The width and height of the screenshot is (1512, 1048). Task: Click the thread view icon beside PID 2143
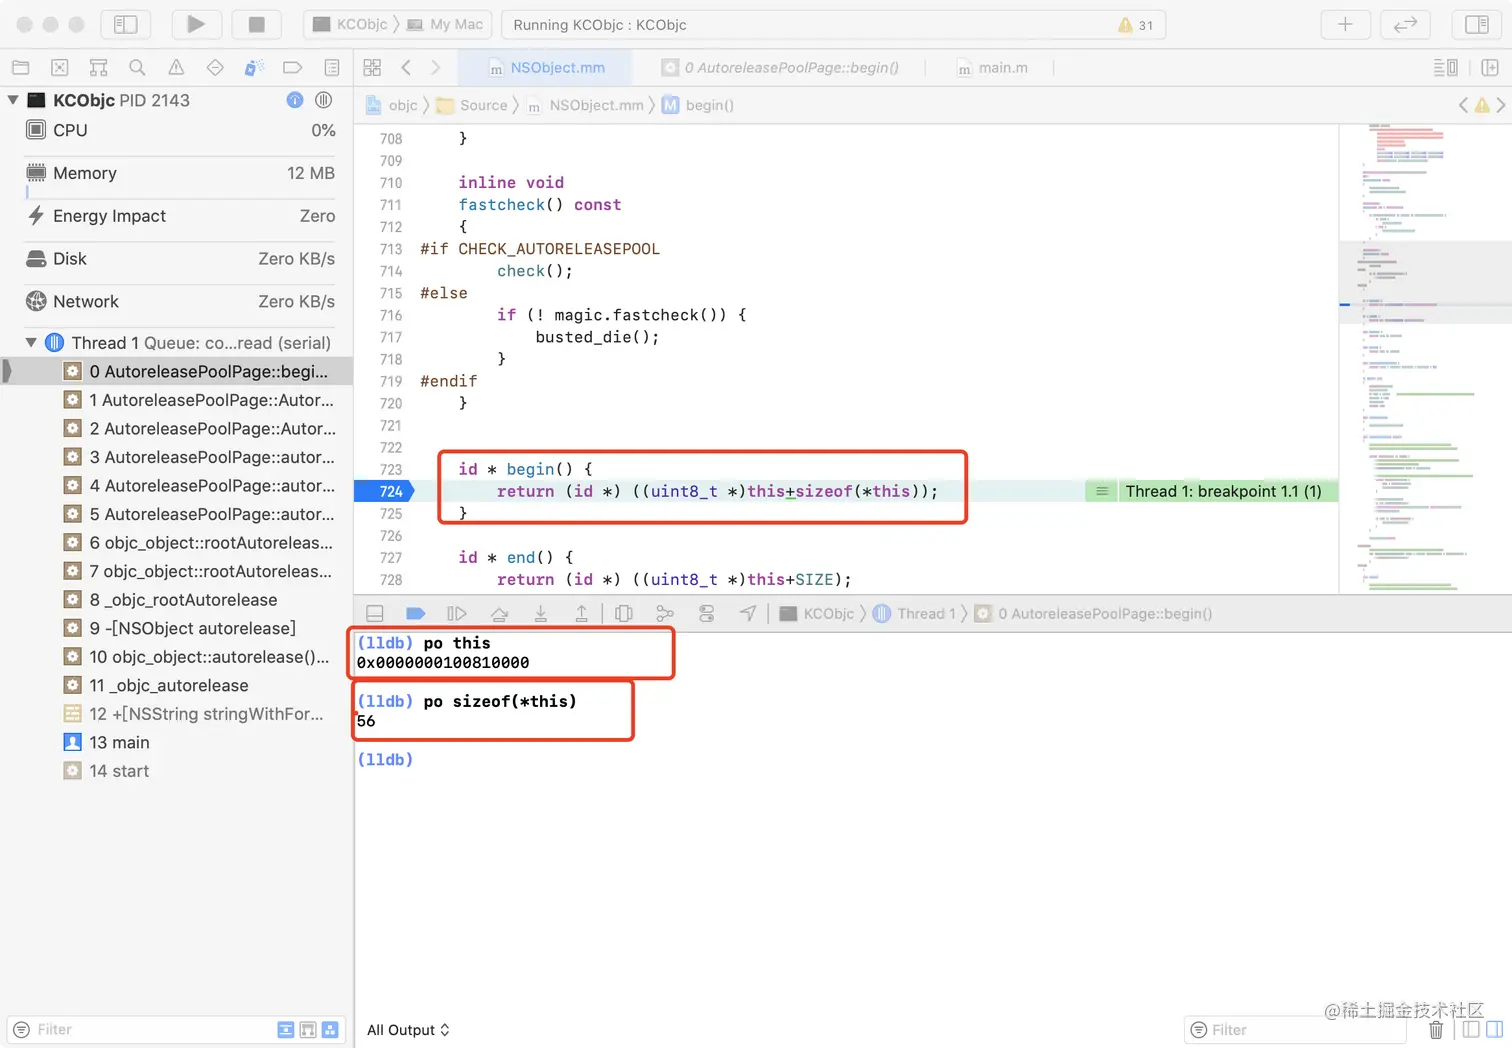(x=324, y=100)
